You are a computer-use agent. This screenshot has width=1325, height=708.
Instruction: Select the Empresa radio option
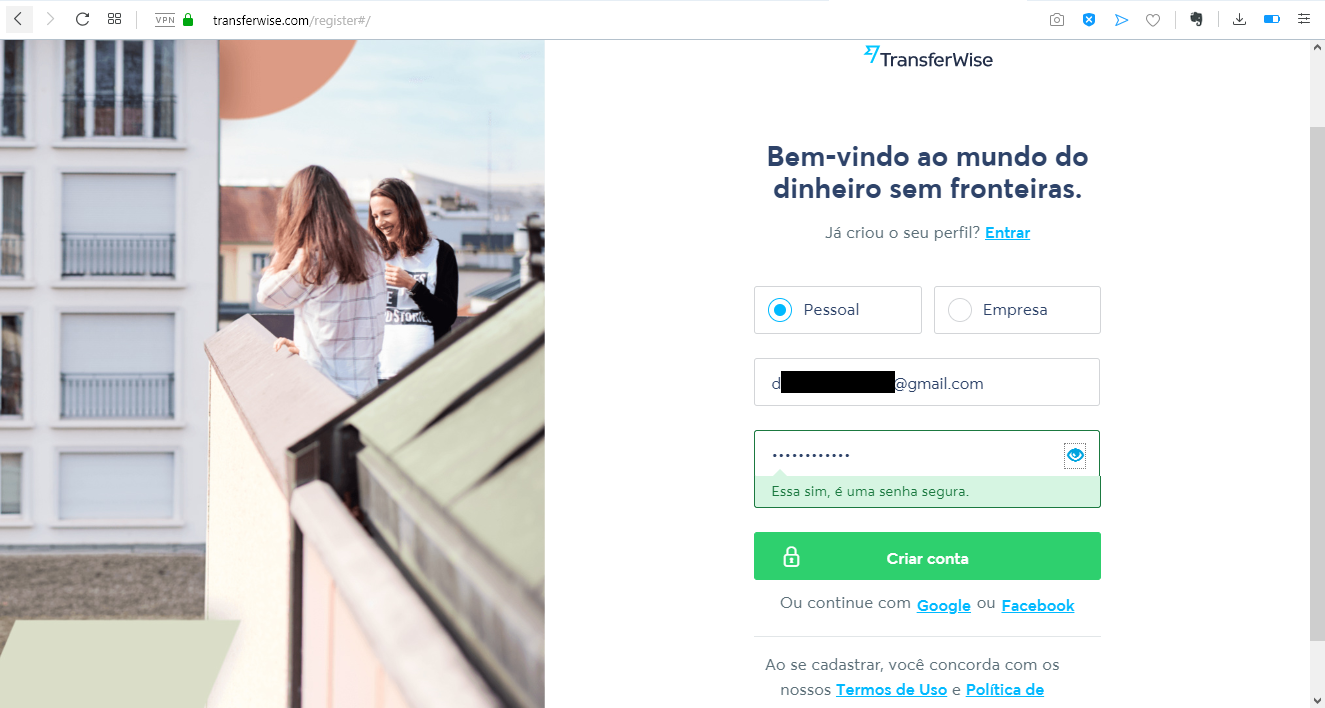pyautogui.click(x=1017, y=310)
